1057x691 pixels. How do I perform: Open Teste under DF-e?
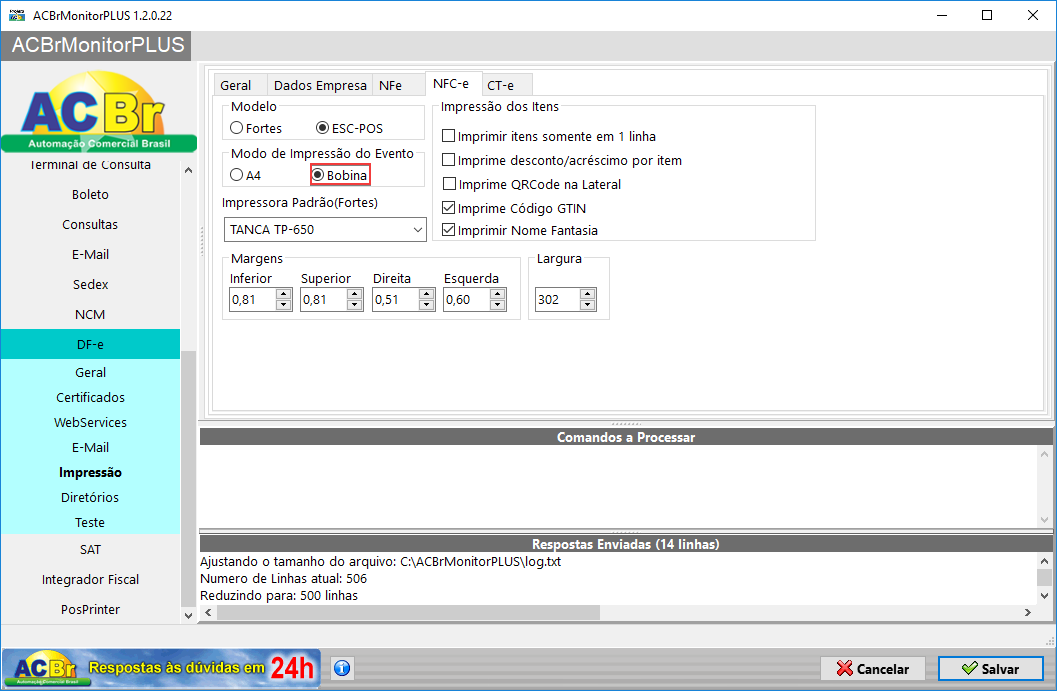(90, 522)
